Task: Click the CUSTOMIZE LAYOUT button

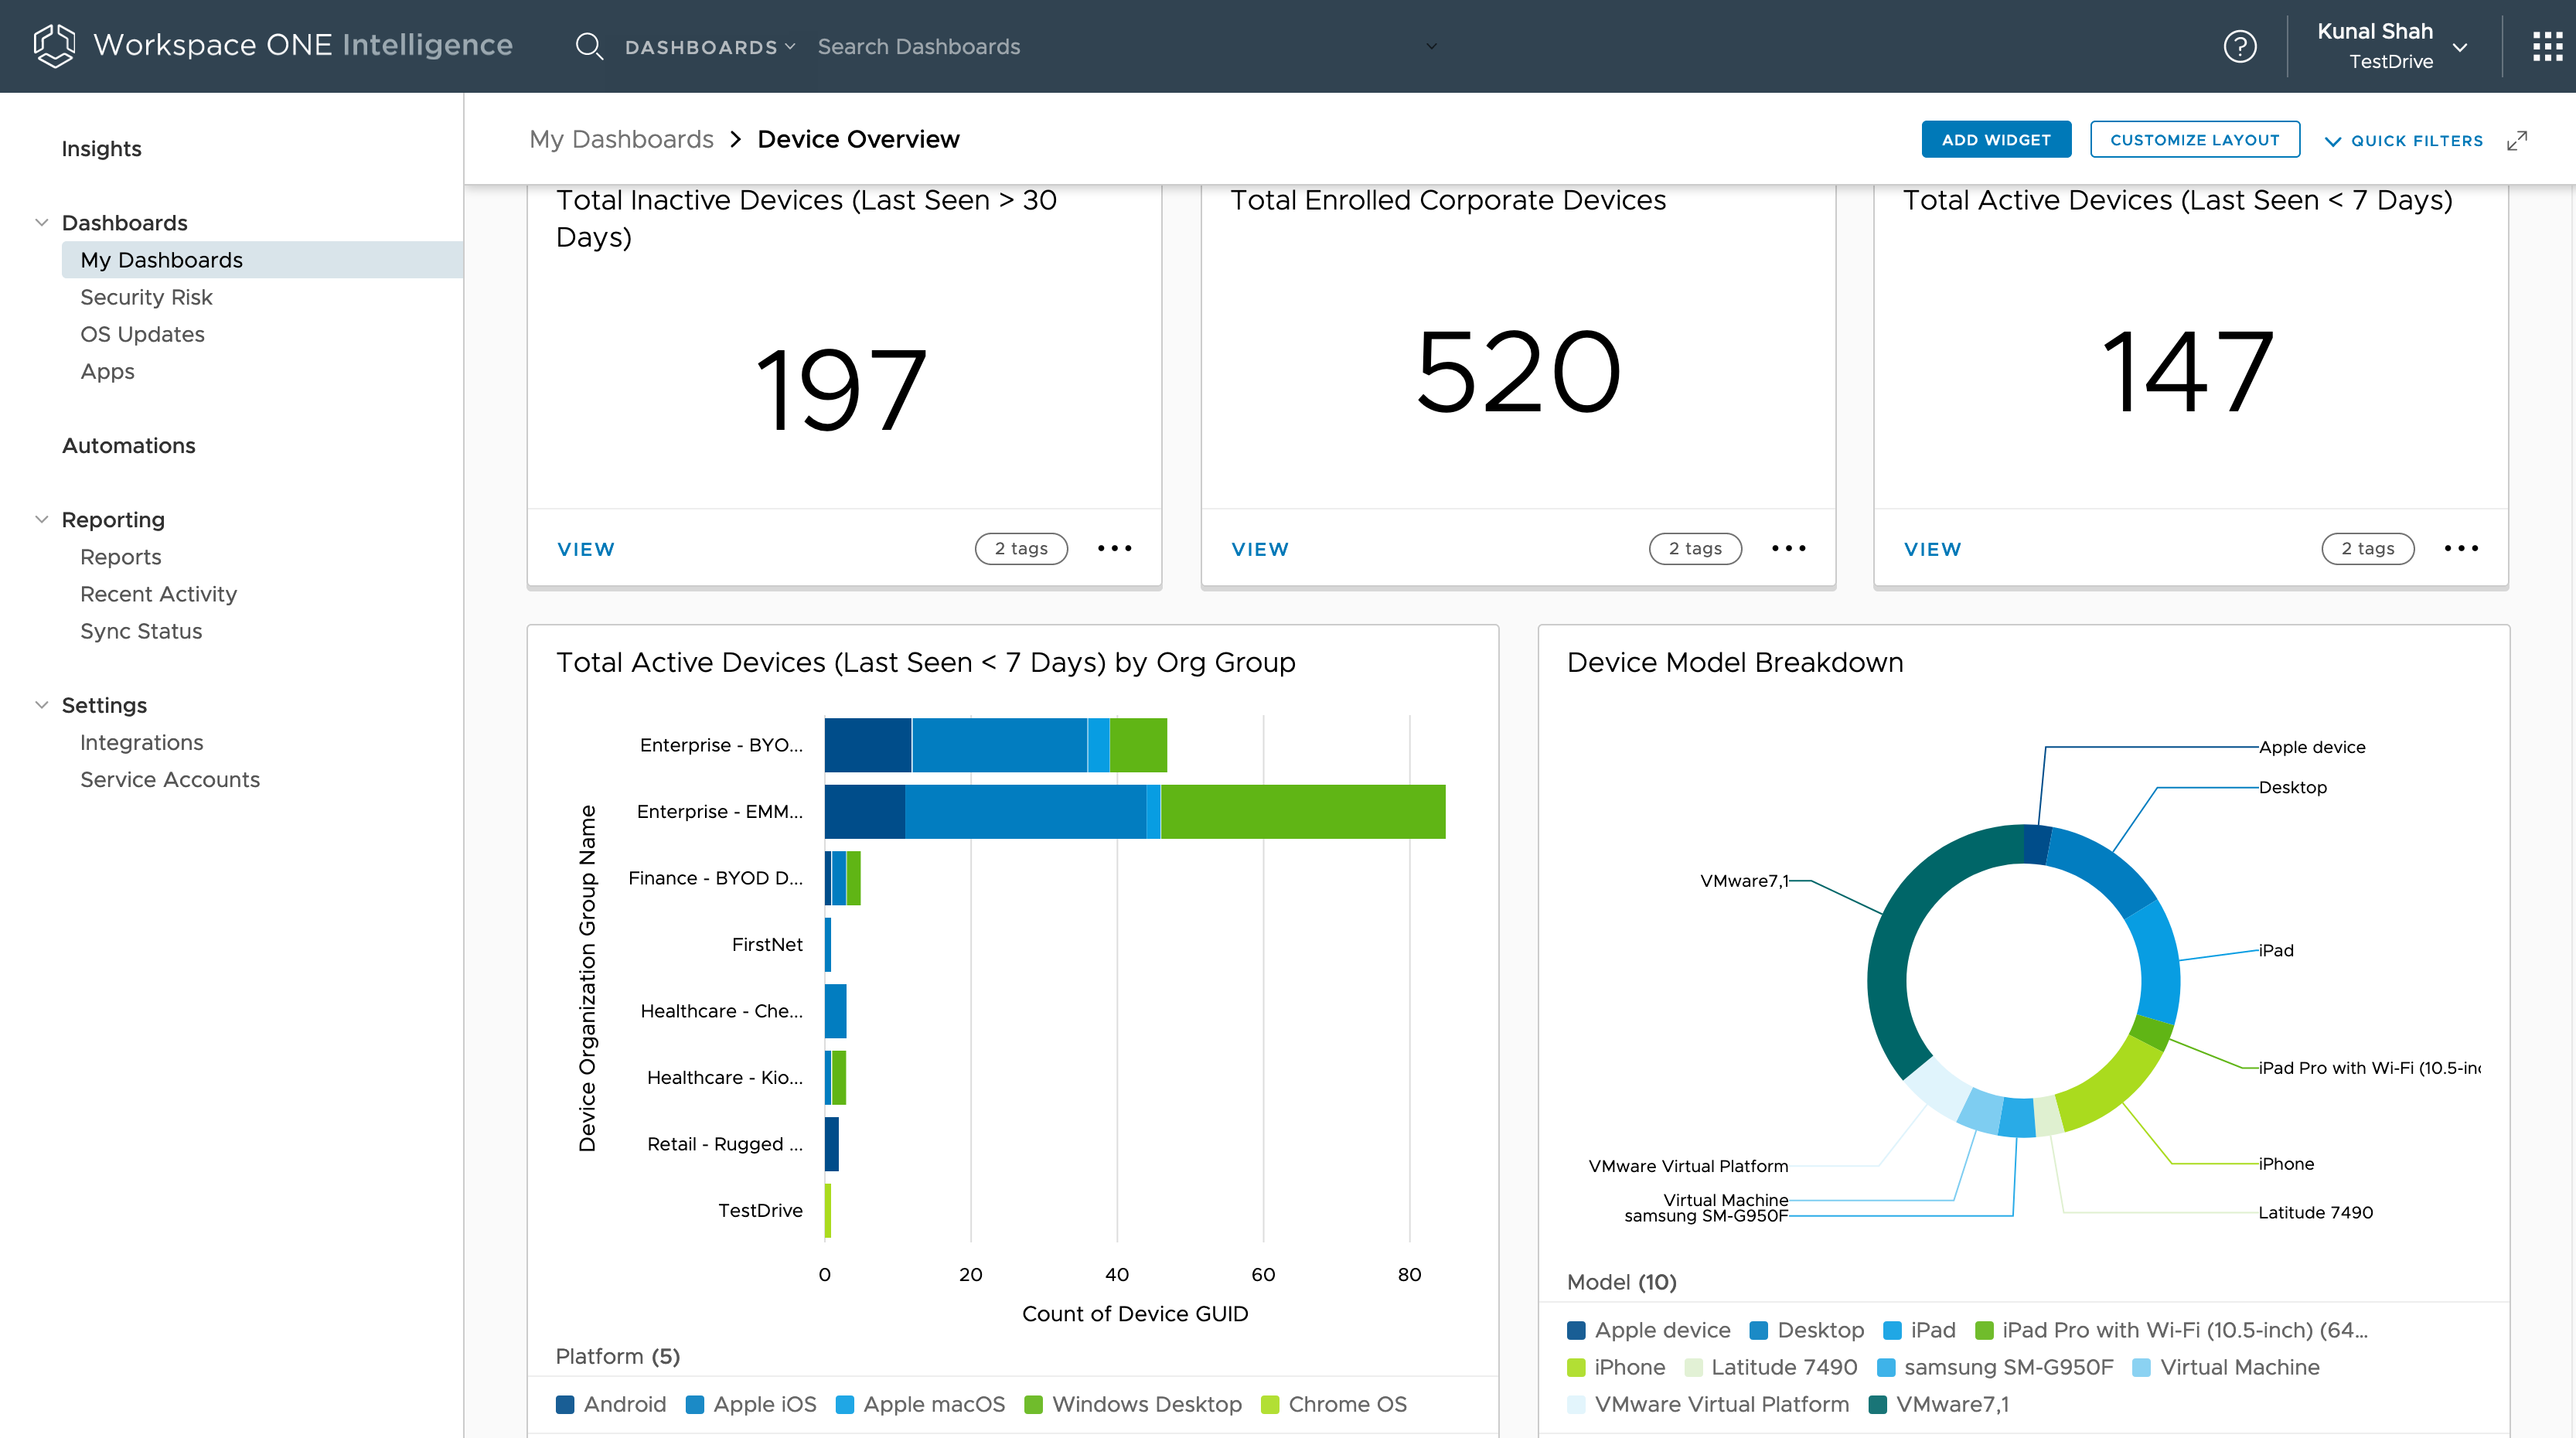Action: pos(2195,139)
